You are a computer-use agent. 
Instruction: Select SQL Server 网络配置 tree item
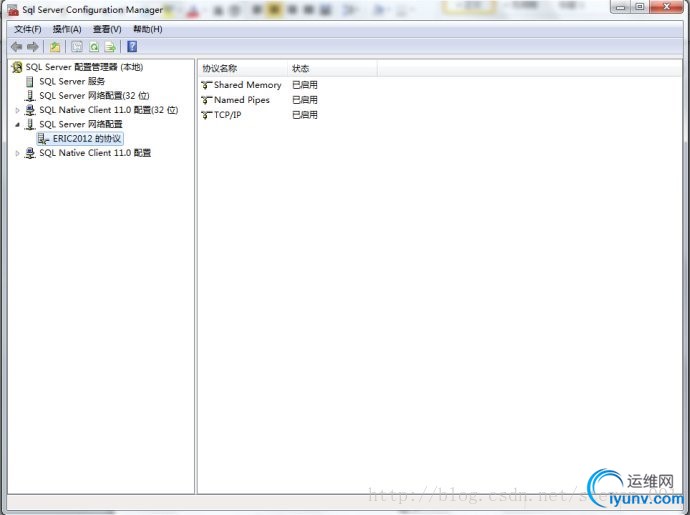click(x=81, y=124)
